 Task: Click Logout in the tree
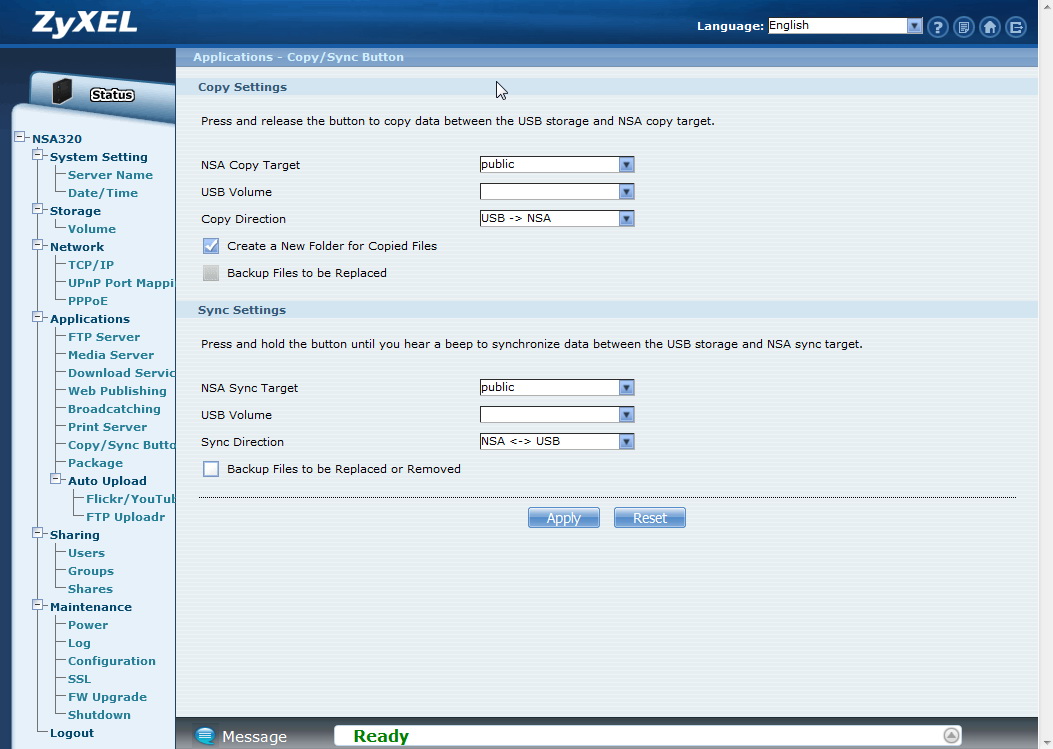(x=72, y=733)
